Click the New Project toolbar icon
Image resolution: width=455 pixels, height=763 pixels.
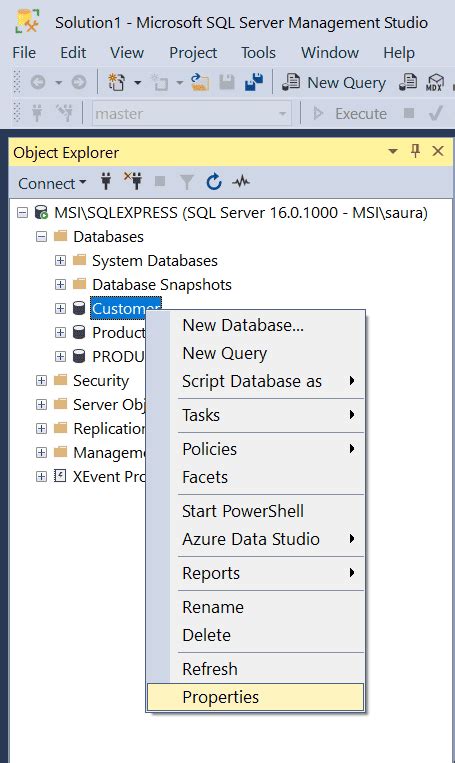pyautogui.click(x=116, y=83)
